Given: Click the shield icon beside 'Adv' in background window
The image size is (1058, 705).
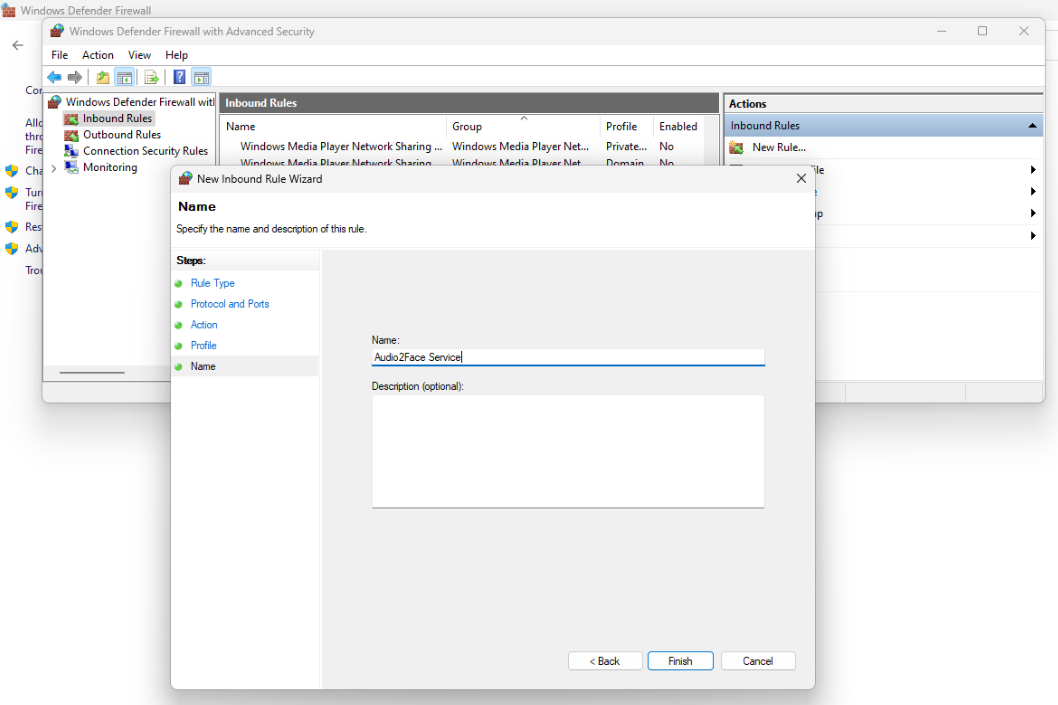Looking at the screenshot, I should pyautogui.click(x=11, y=248).
